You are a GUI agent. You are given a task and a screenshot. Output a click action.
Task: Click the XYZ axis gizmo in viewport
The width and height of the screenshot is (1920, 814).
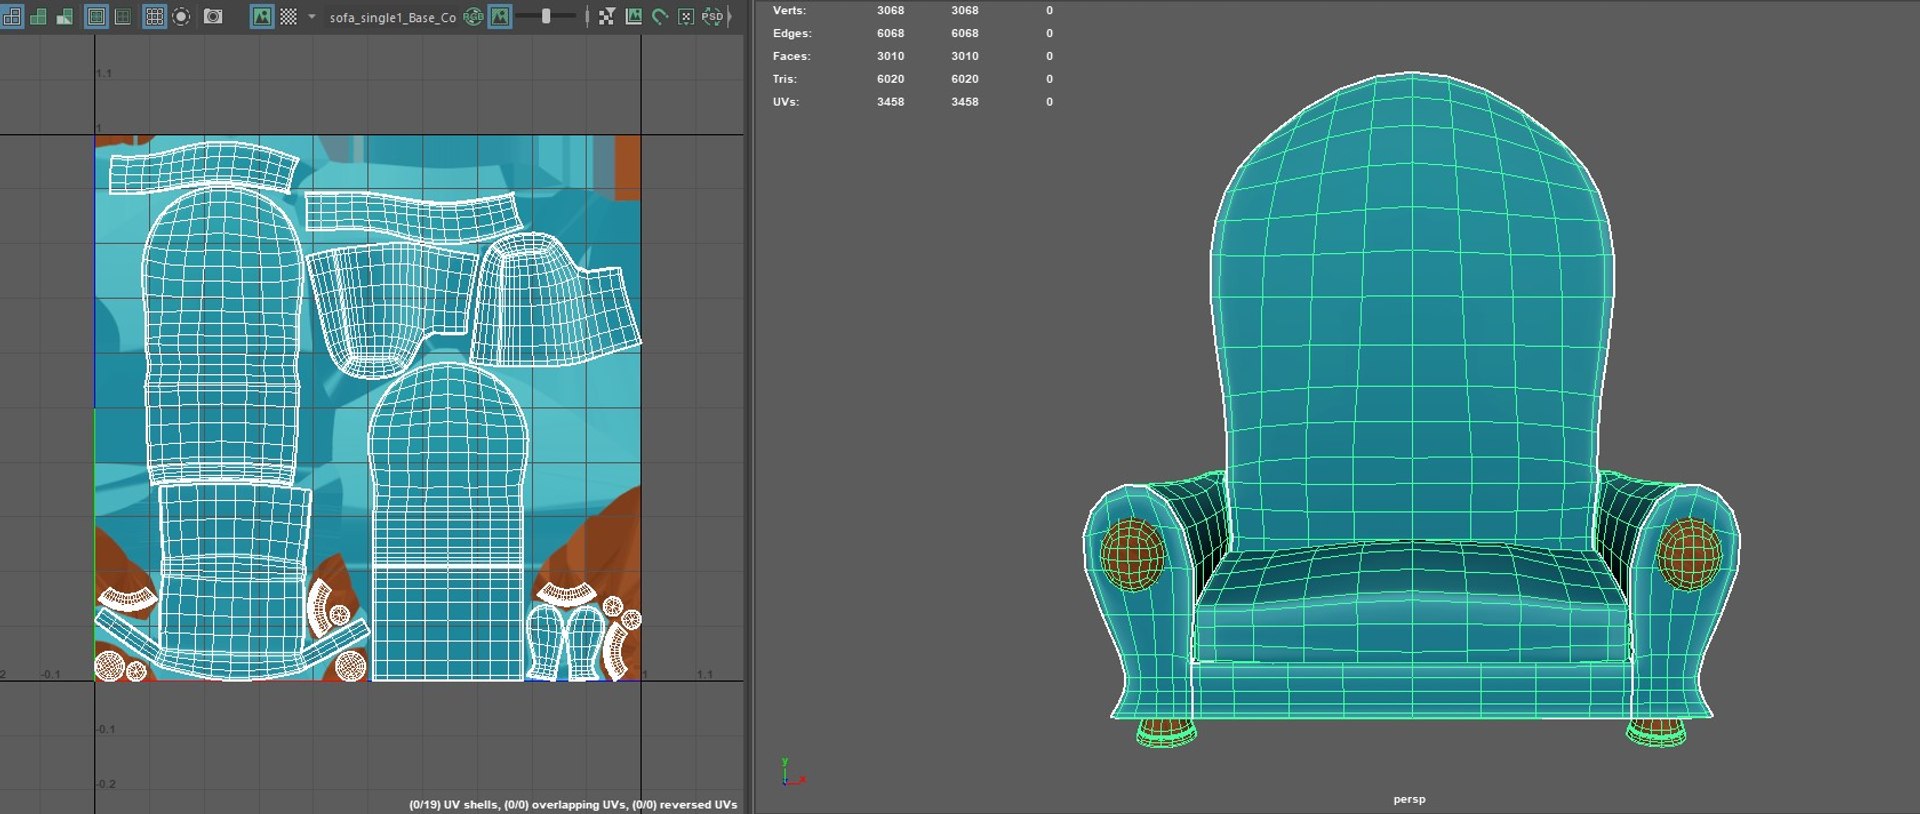tap(793, 772)
